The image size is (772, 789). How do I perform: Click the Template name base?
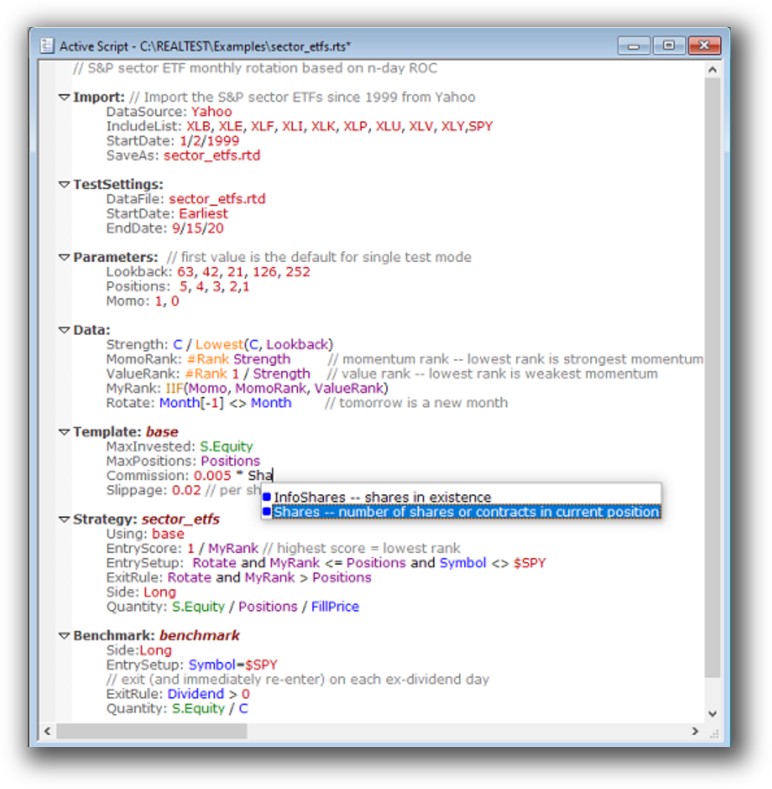162,432
